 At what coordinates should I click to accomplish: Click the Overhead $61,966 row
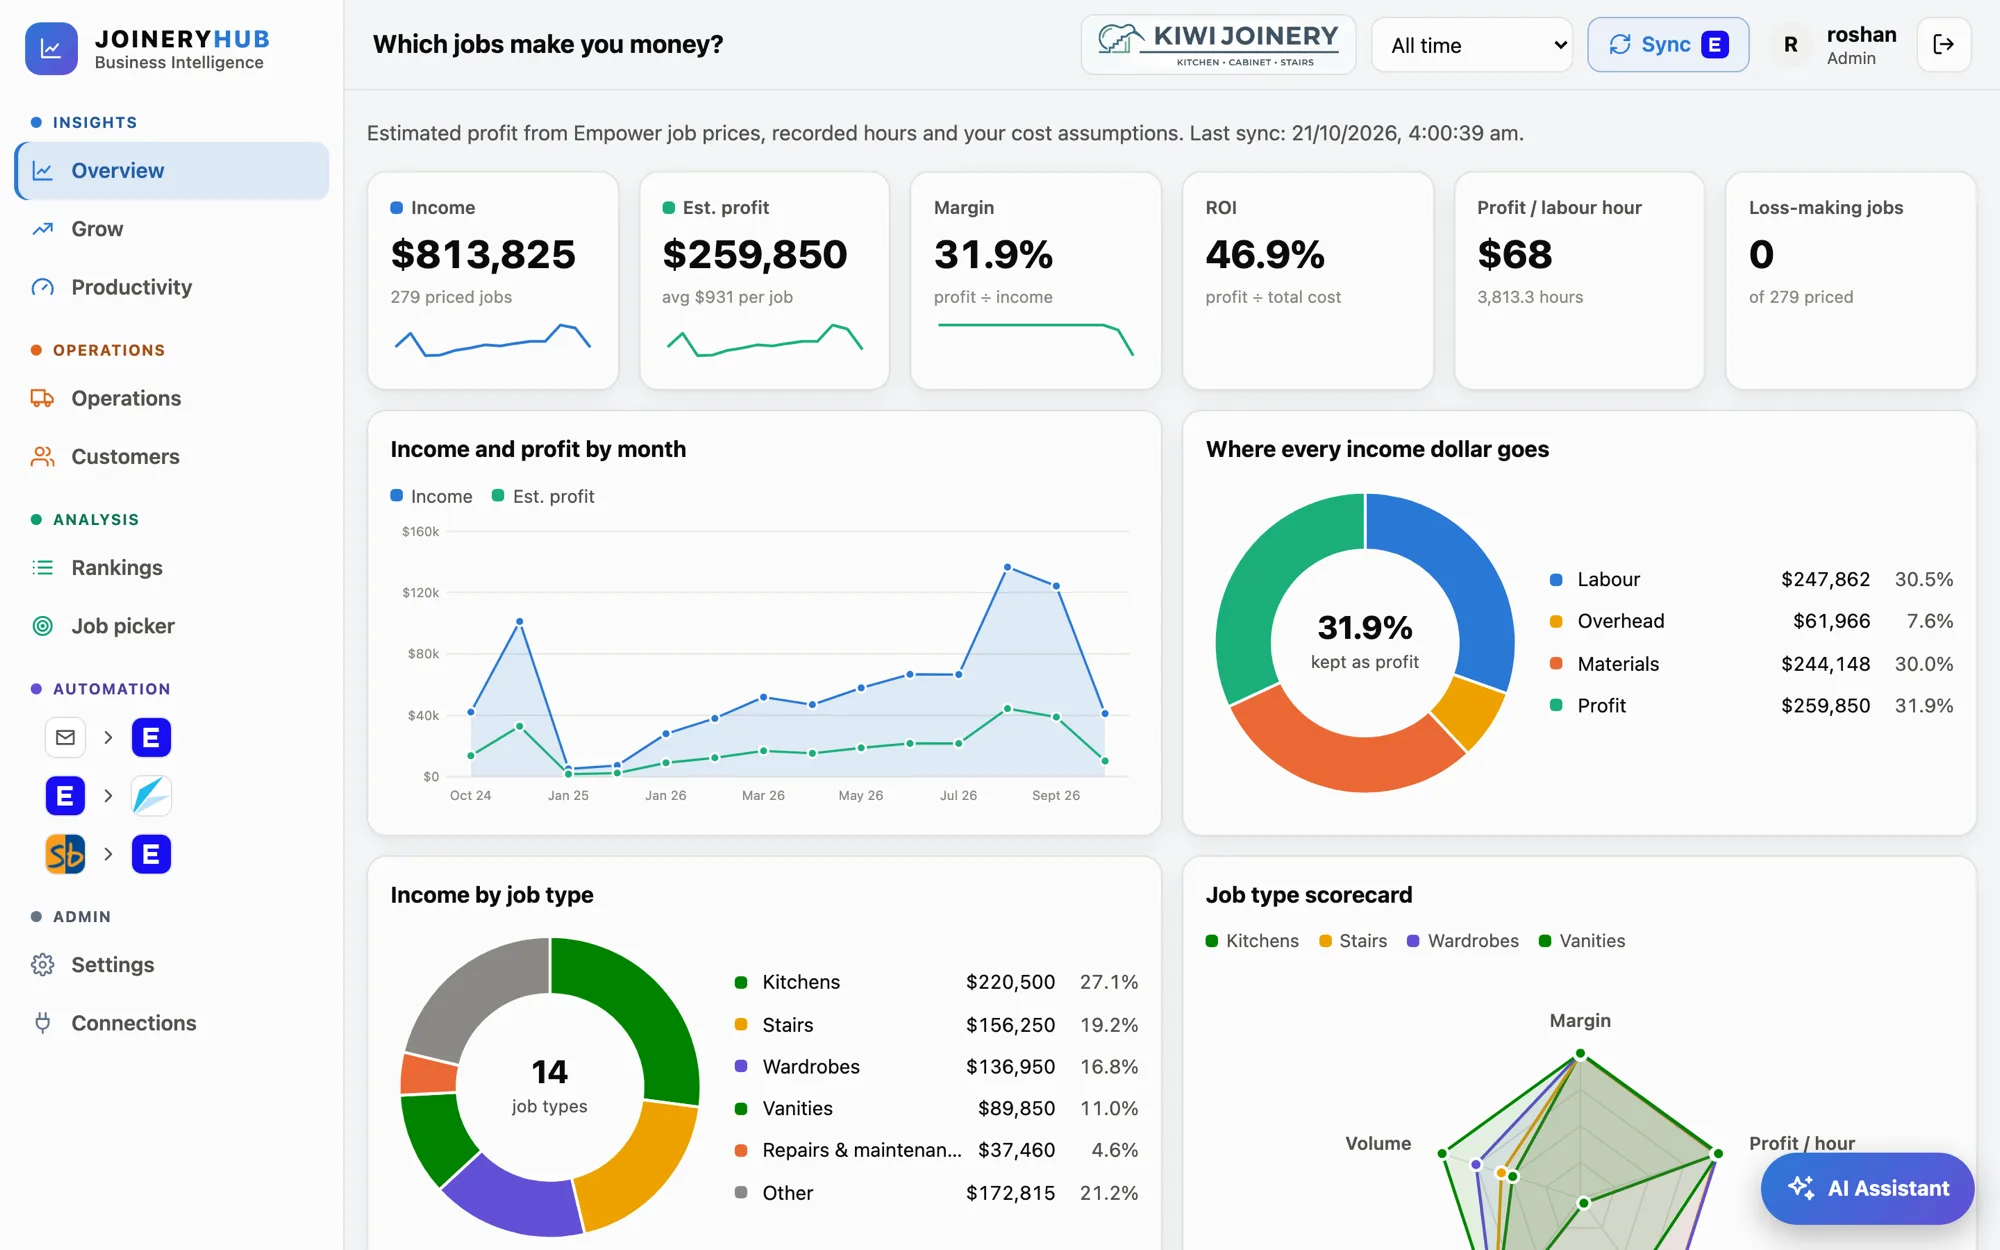coord(1751,622)
